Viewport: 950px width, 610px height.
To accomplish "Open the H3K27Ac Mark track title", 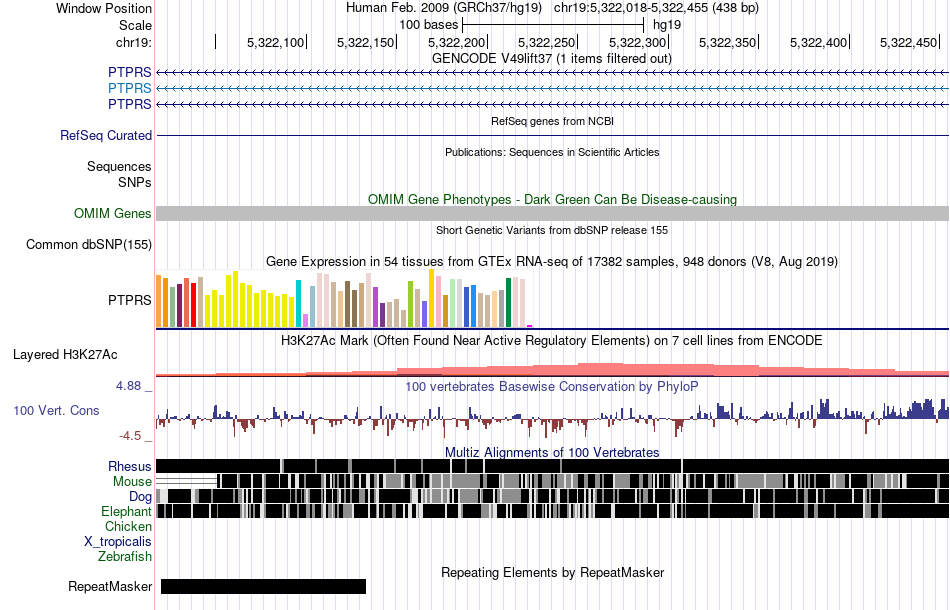I will tap(552, 340).
